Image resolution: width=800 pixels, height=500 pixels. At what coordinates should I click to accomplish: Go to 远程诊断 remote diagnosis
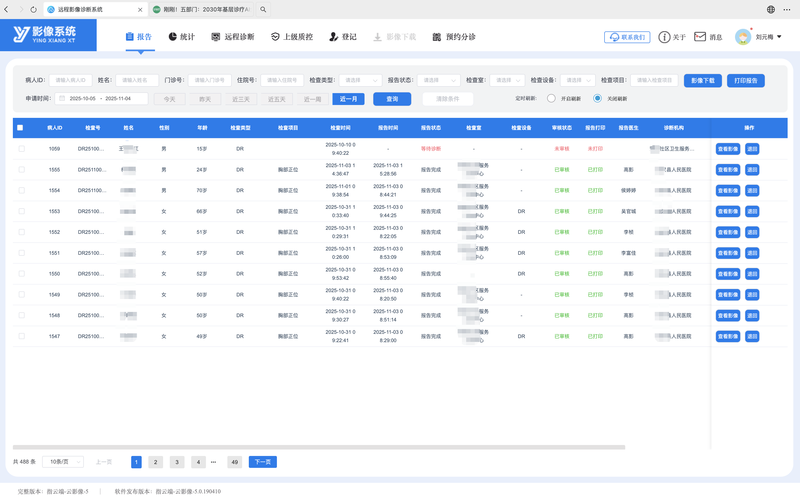click(232, 37)
